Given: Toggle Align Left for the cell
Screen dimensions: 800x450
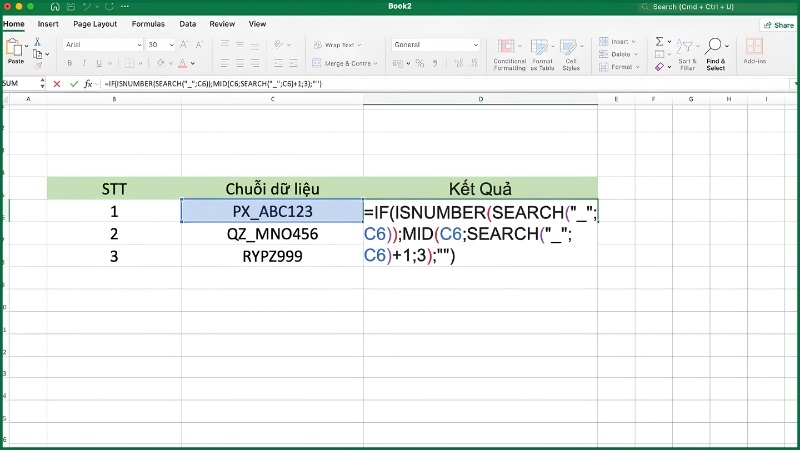Looking at the screenshot, I should (224, 63).
